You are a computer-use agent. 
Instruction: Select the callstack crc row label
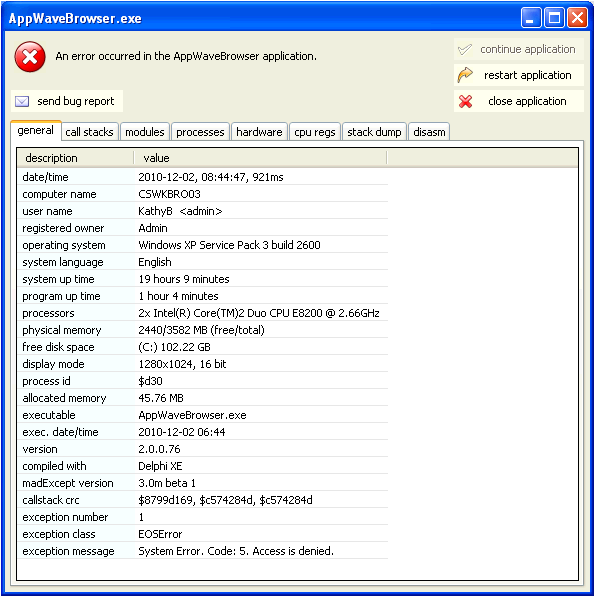[x=50, y=500]
